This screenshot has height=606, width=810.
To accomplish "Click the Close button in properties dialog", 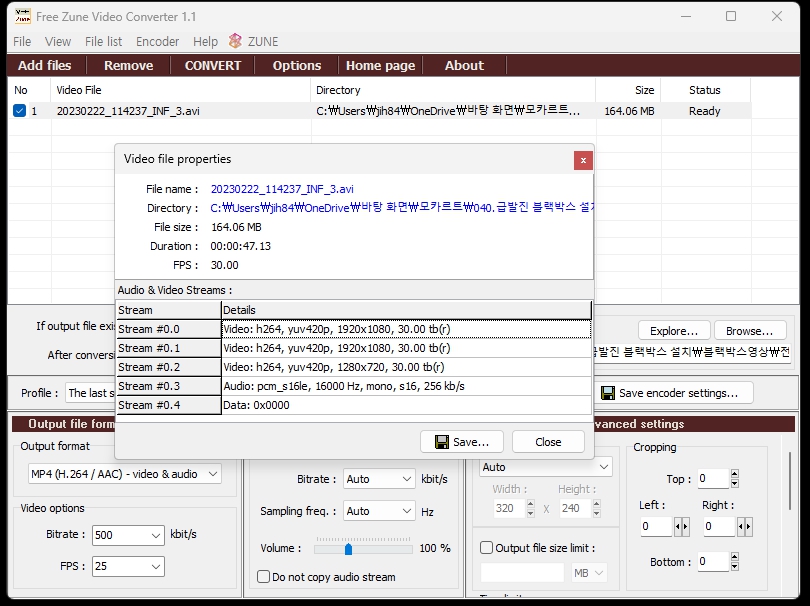I will (x=548, y=442).
